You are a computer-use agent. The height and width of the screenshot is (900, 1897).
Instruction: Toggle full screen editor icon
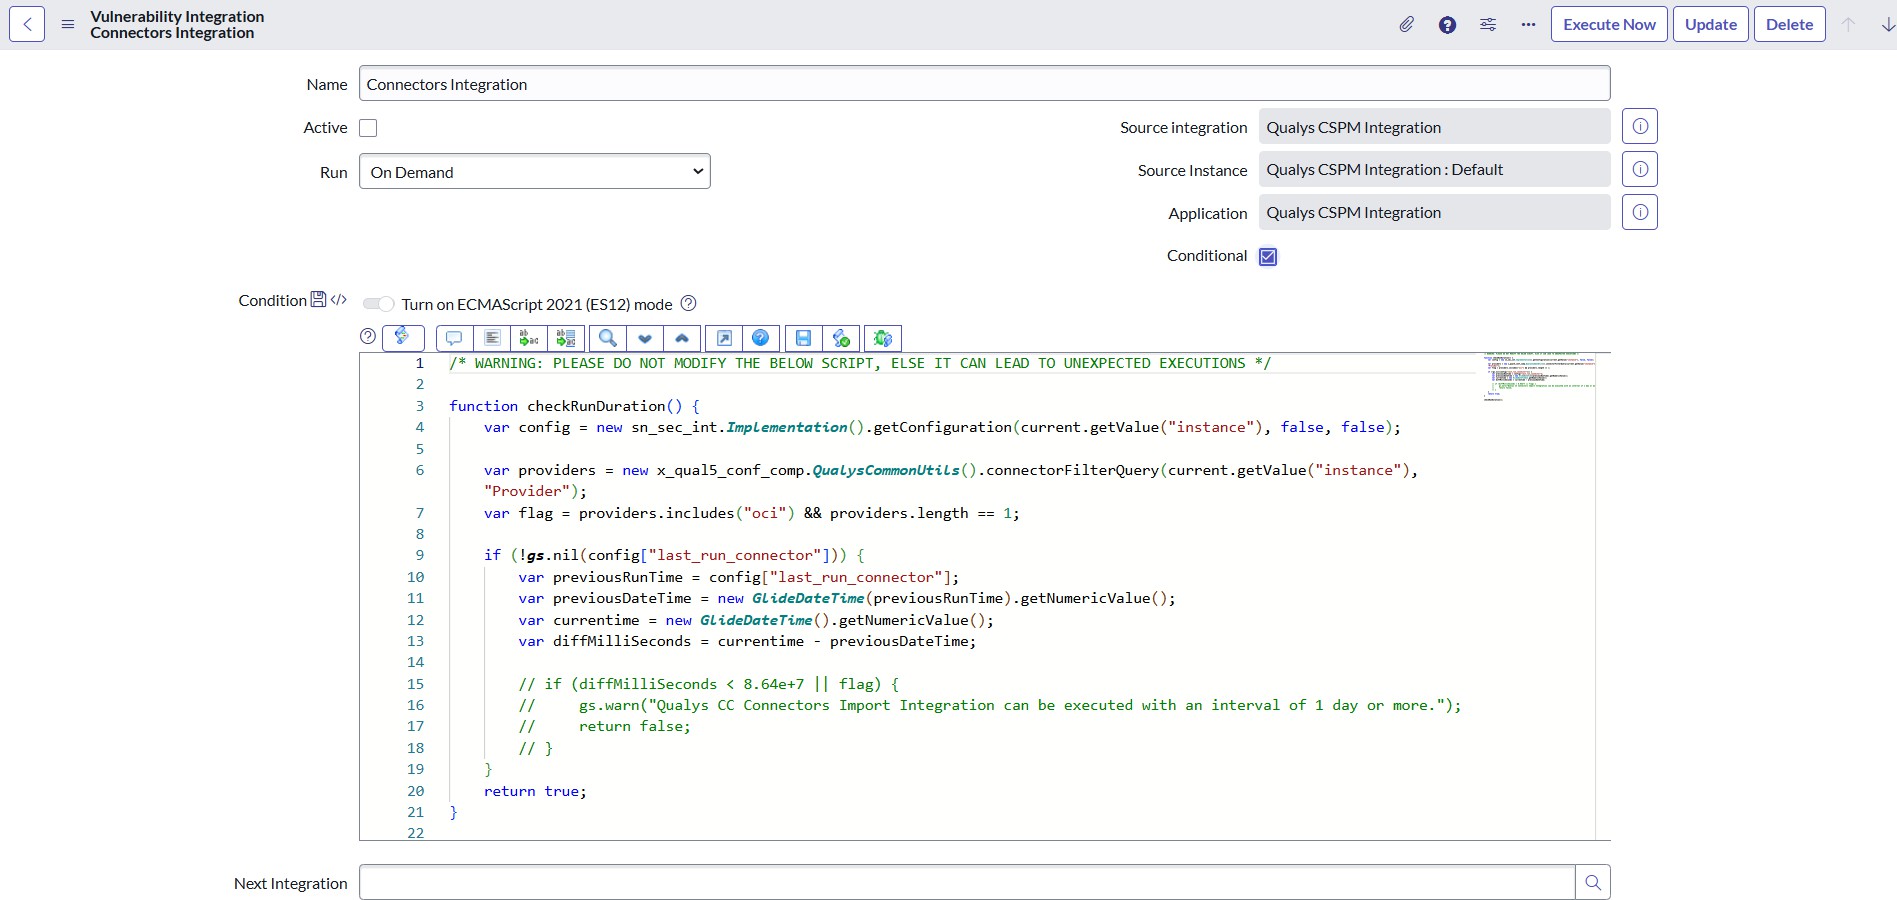point(724,338)
